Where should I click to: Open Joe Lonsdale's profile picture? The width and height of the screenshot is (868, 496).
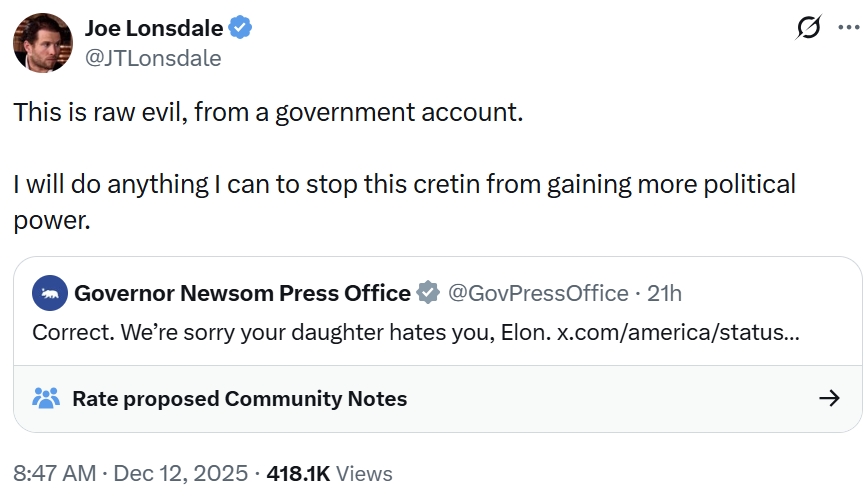(x=42, y=43)
